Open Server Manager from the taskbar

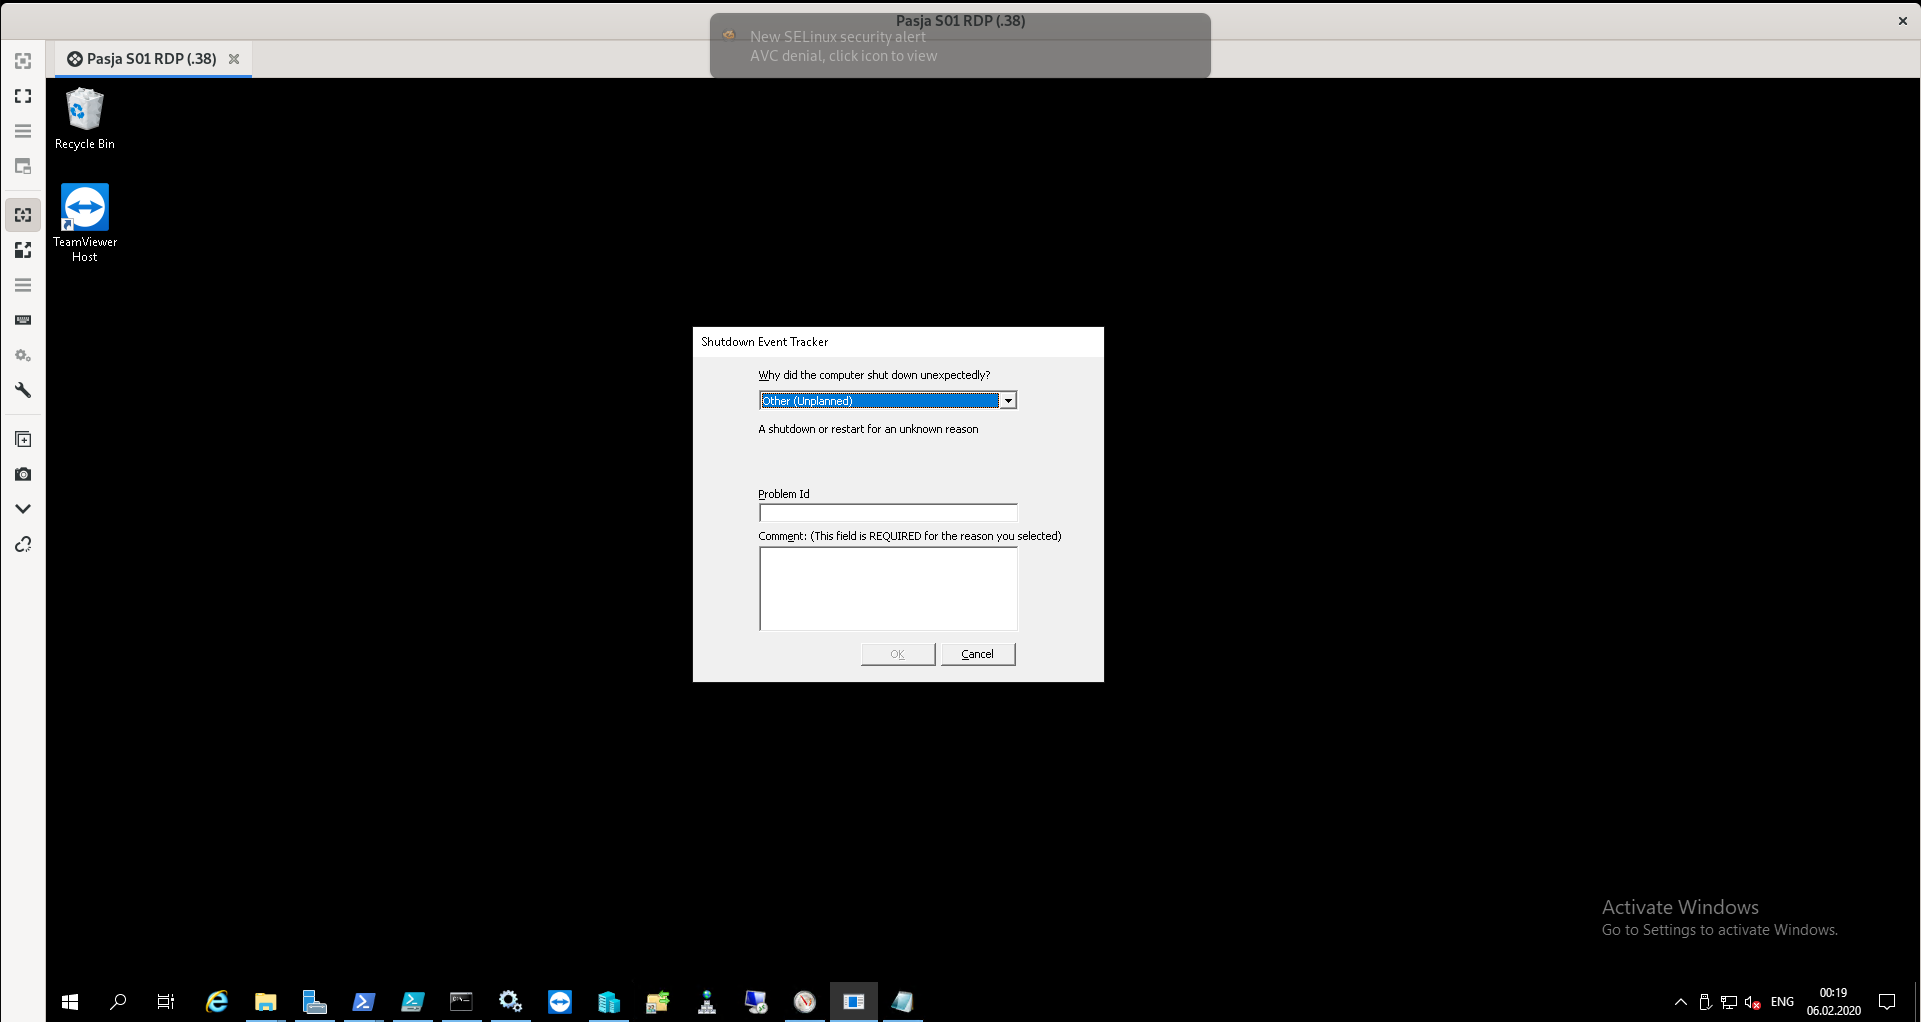coord(315,1001)
